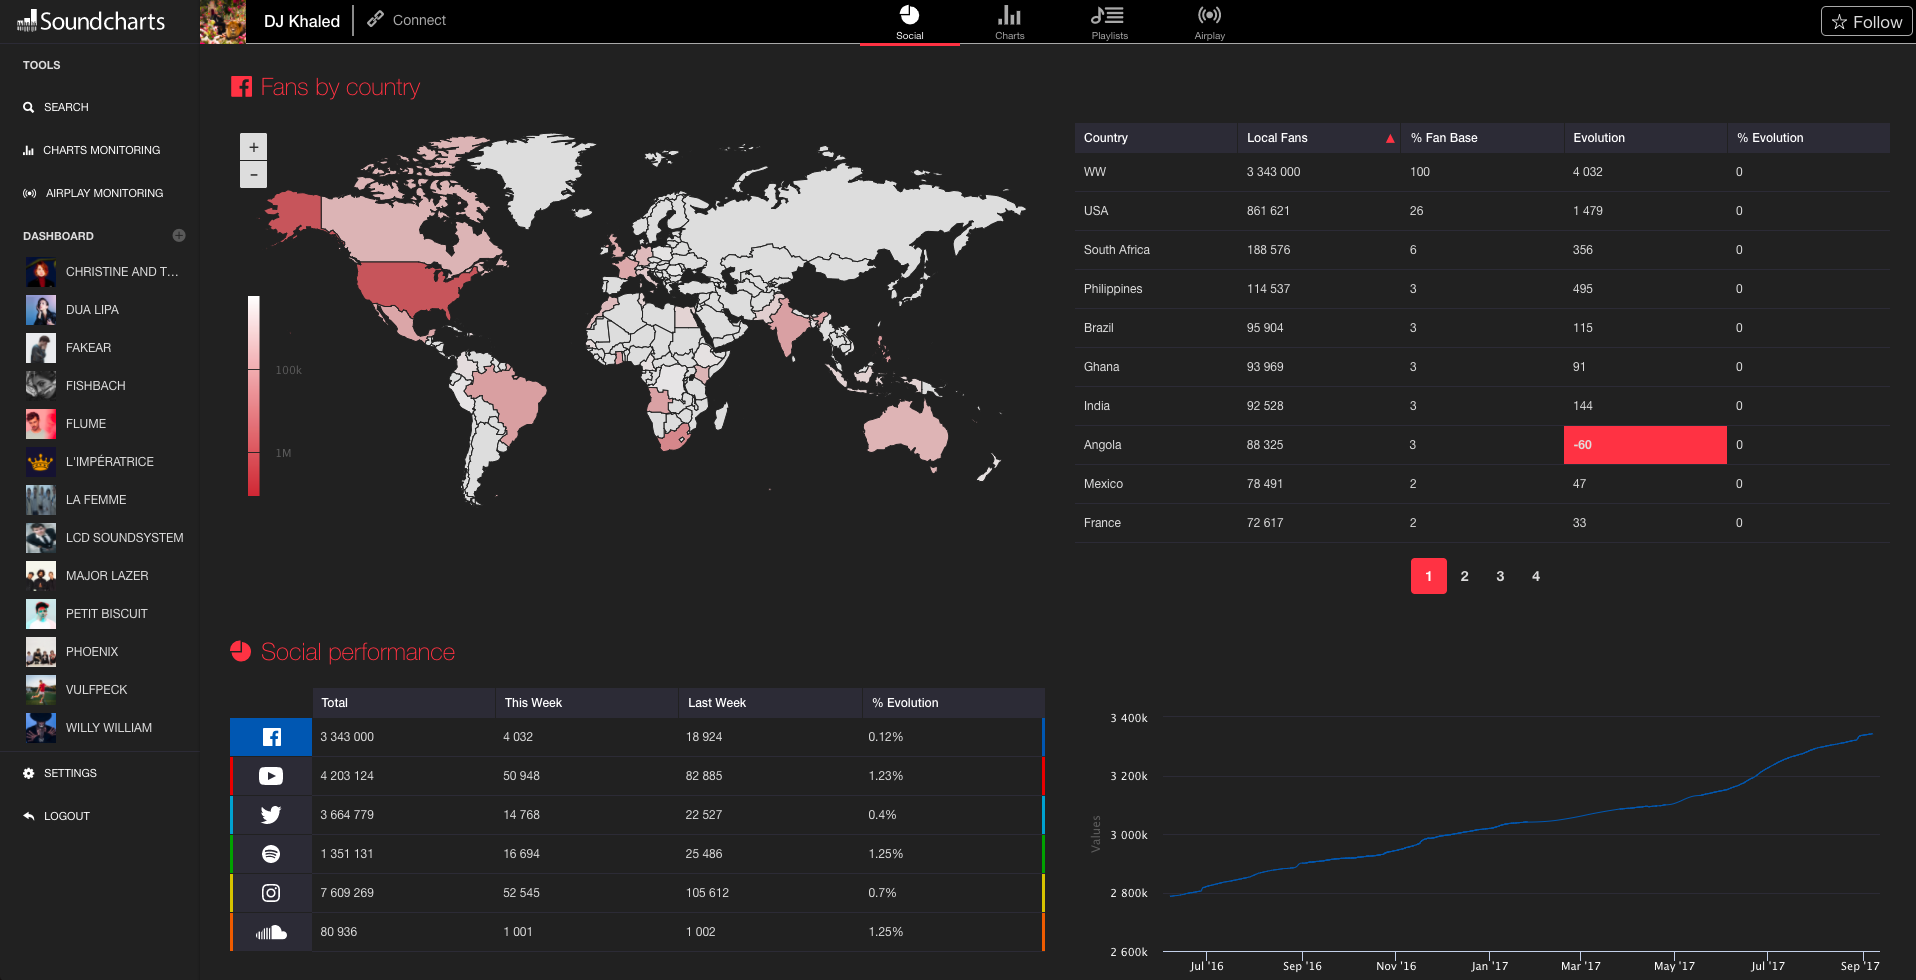This screenshot has width=1916, height=980.
Task: Follow DJ Khaled
Action: click(x=1866, y=22)
